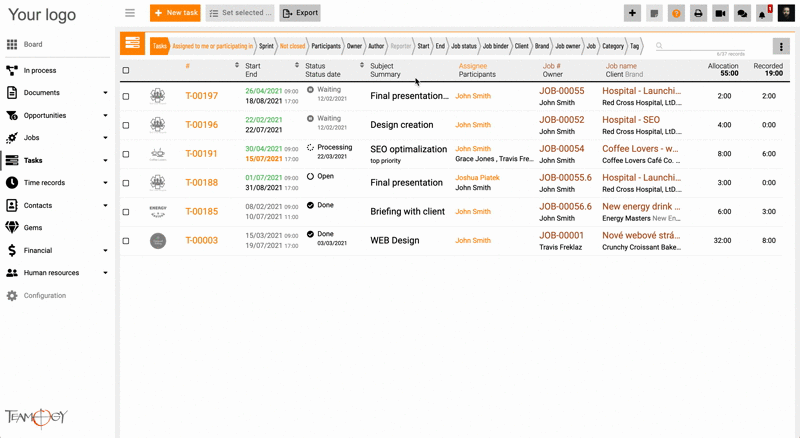Open the orange help question icon
800x438 pixels.
676,13
